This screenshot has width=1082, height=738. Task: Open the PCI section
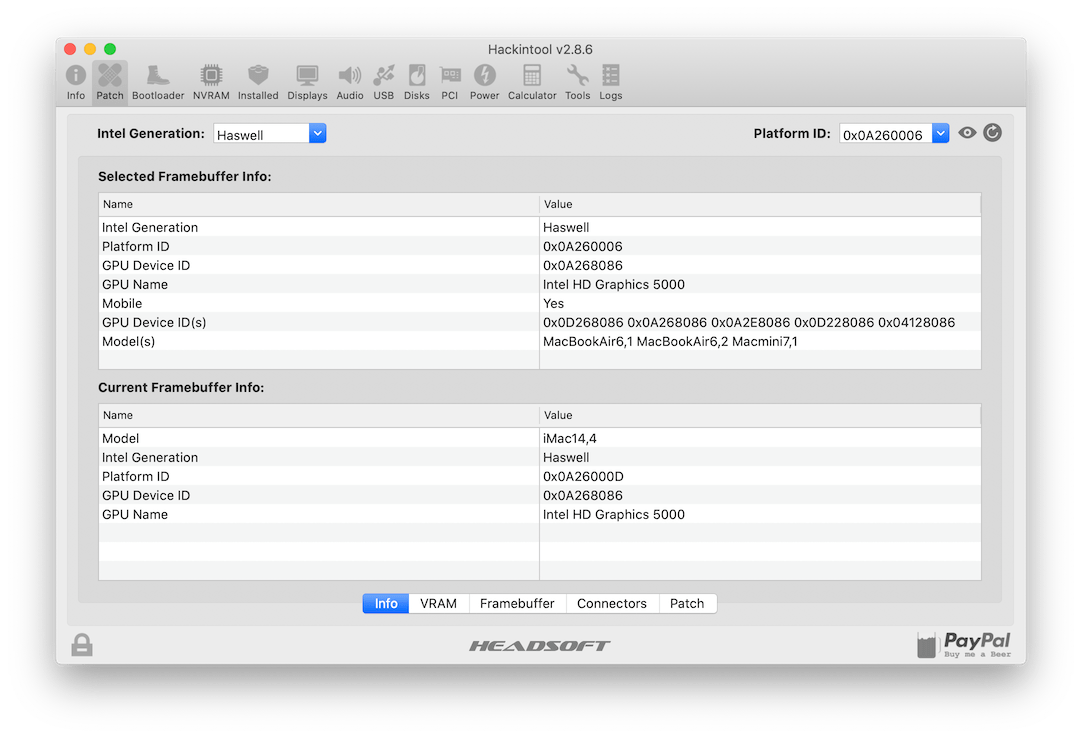point(450,82)
